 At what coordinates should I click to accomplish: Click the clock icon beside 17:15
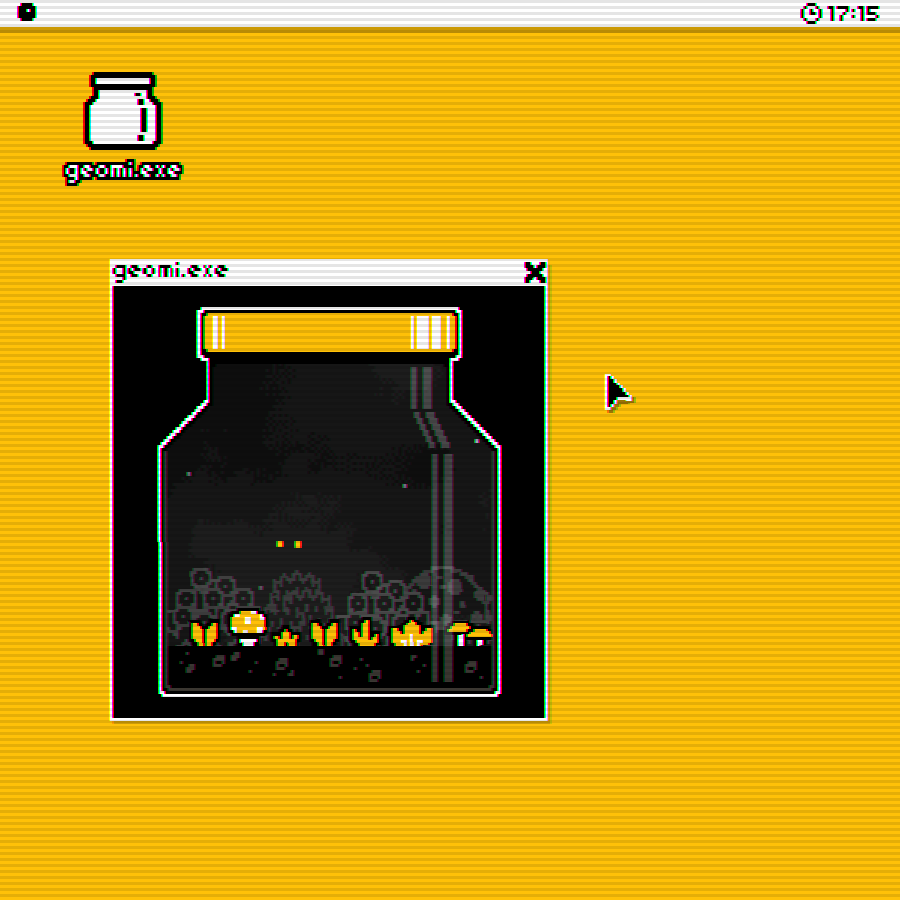tap(810, 13)
